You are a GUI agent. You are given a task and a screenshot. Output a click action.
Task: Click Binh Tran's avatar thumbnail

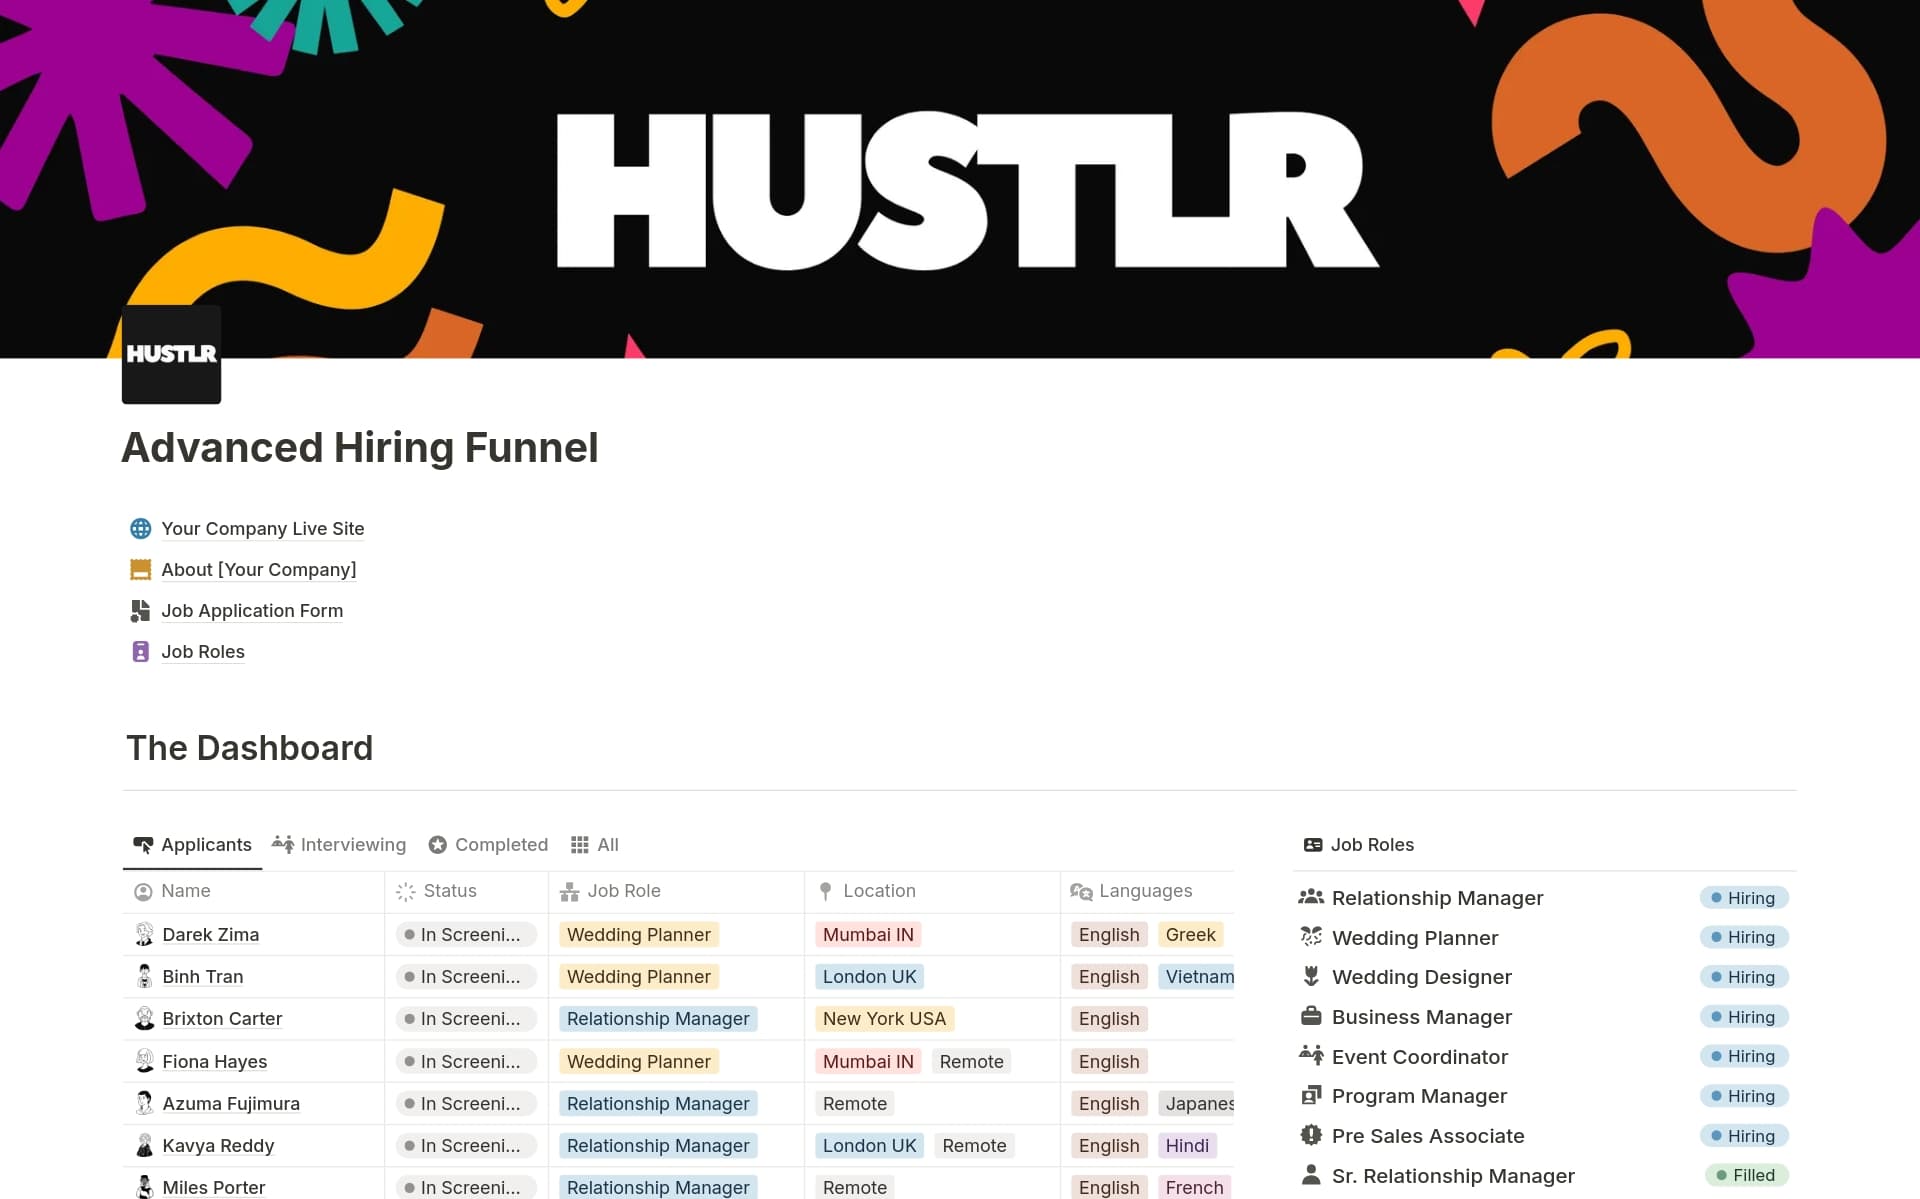[146, 976]
